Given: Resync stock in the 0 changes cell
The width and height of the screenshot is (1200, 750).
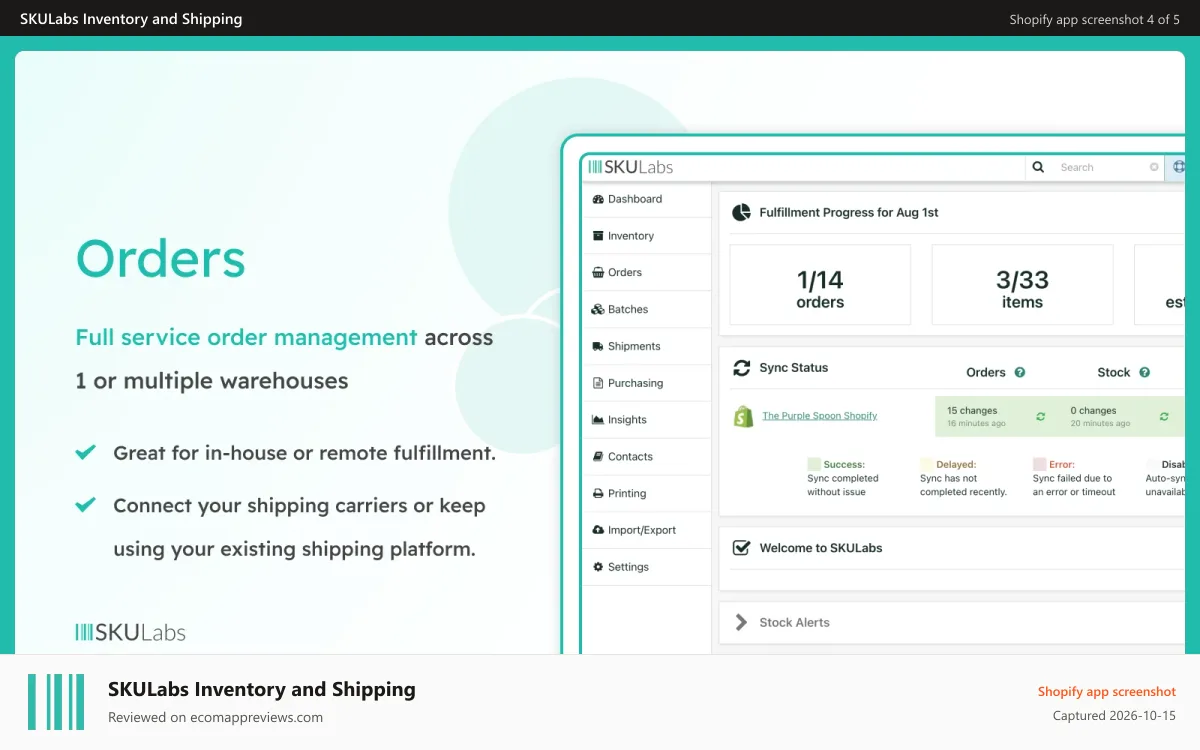Looking at the screenshot, I should (x=1164, y=416).
